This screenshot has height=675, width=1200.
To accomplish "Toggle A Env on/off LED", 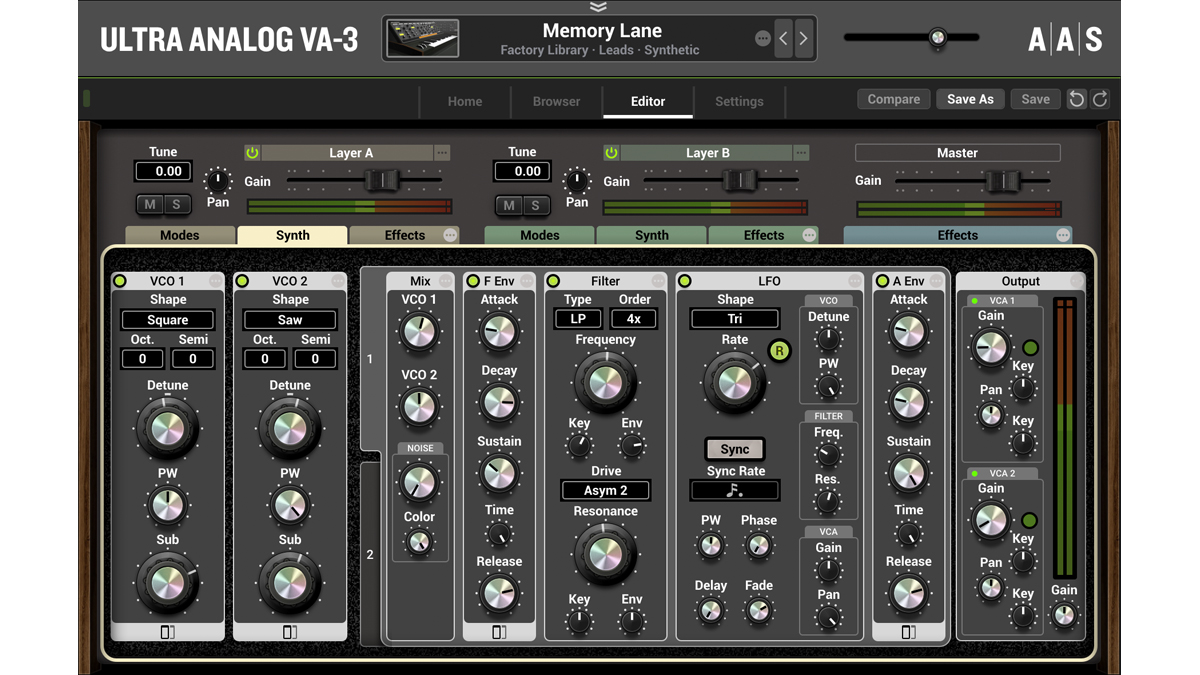I will tap(882, 281).
